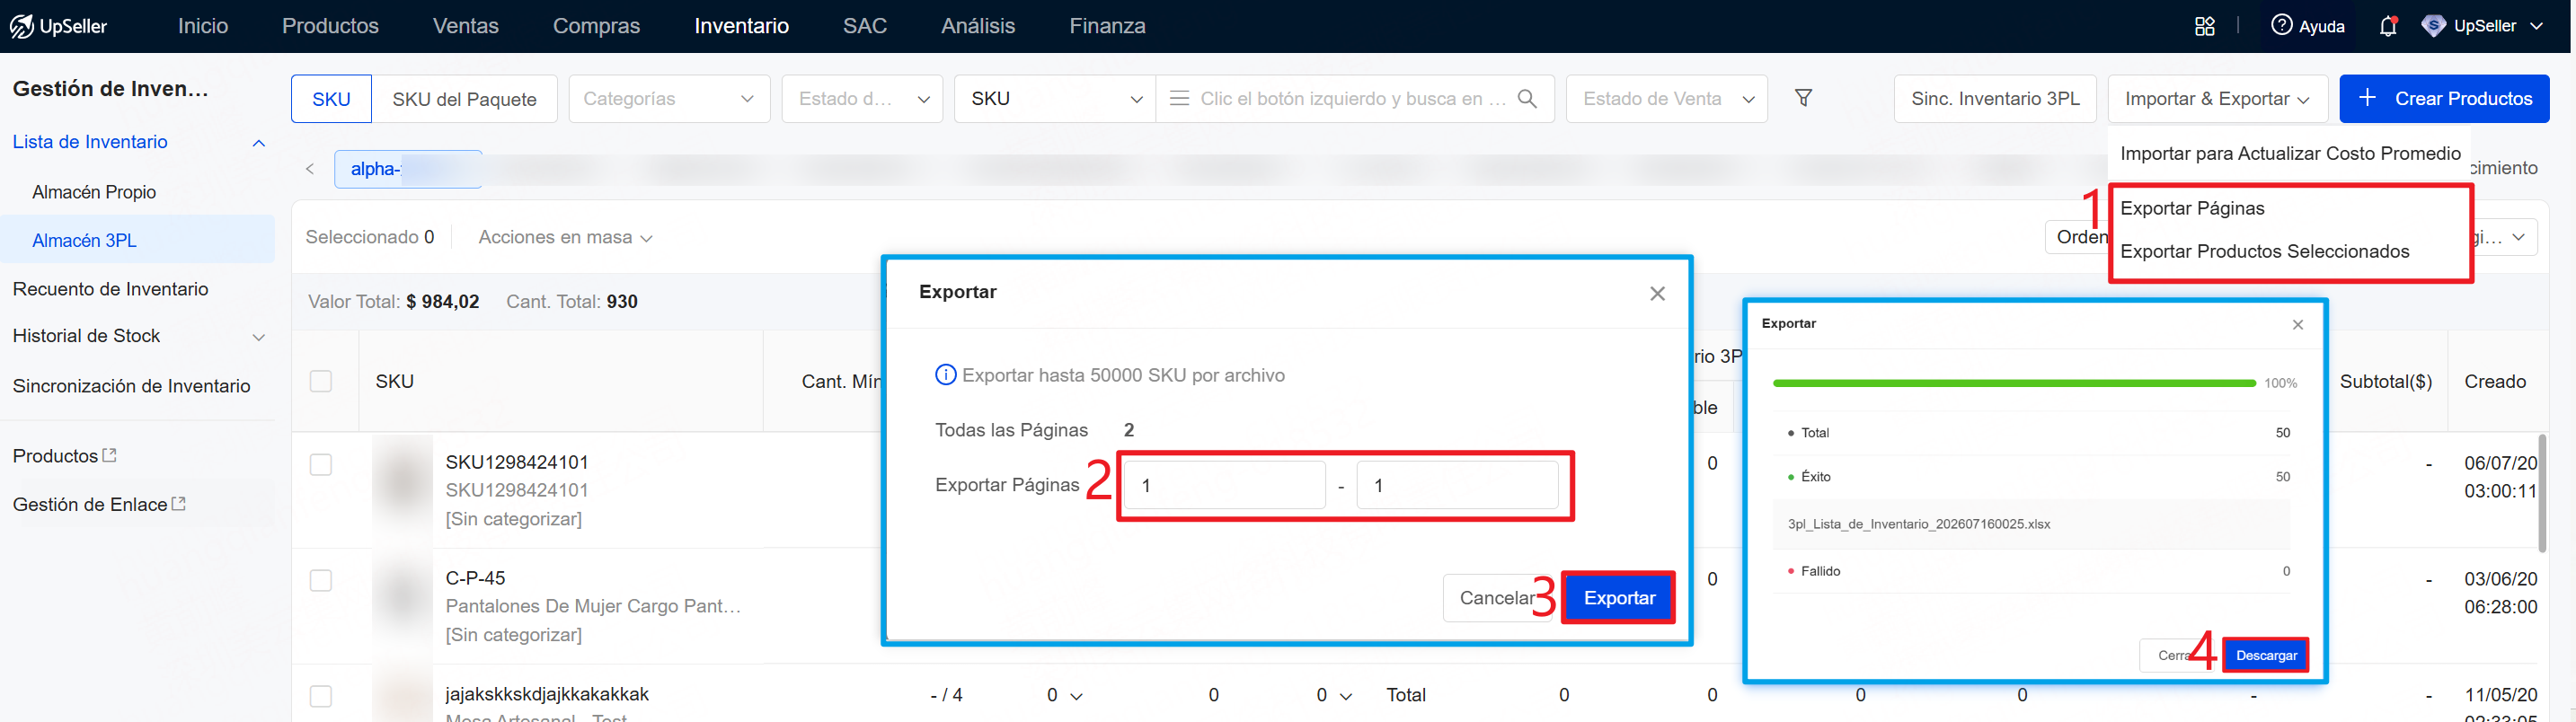Close the export progress dialog
Viewport: 2576px width, 722px height.
pos(2297,325)
